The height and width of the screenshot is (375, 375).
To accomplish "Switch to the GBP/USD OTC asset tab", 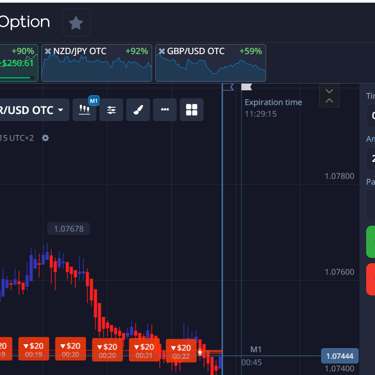I will coord(210,63).
